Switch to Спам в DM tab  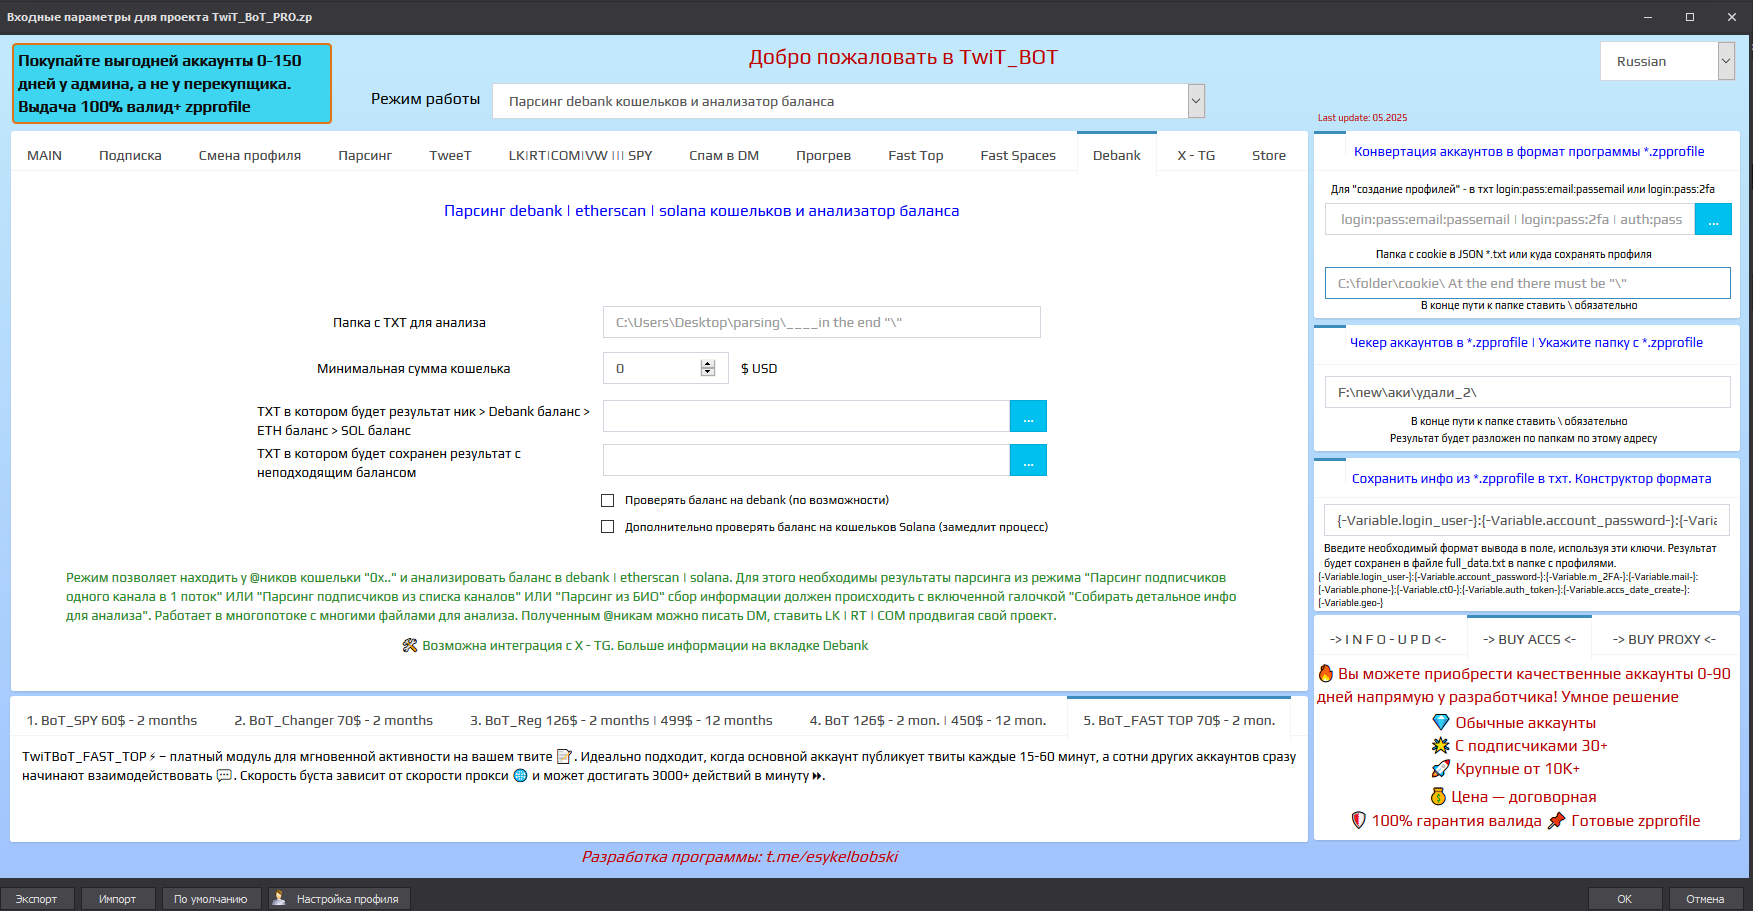click(724, 155)
